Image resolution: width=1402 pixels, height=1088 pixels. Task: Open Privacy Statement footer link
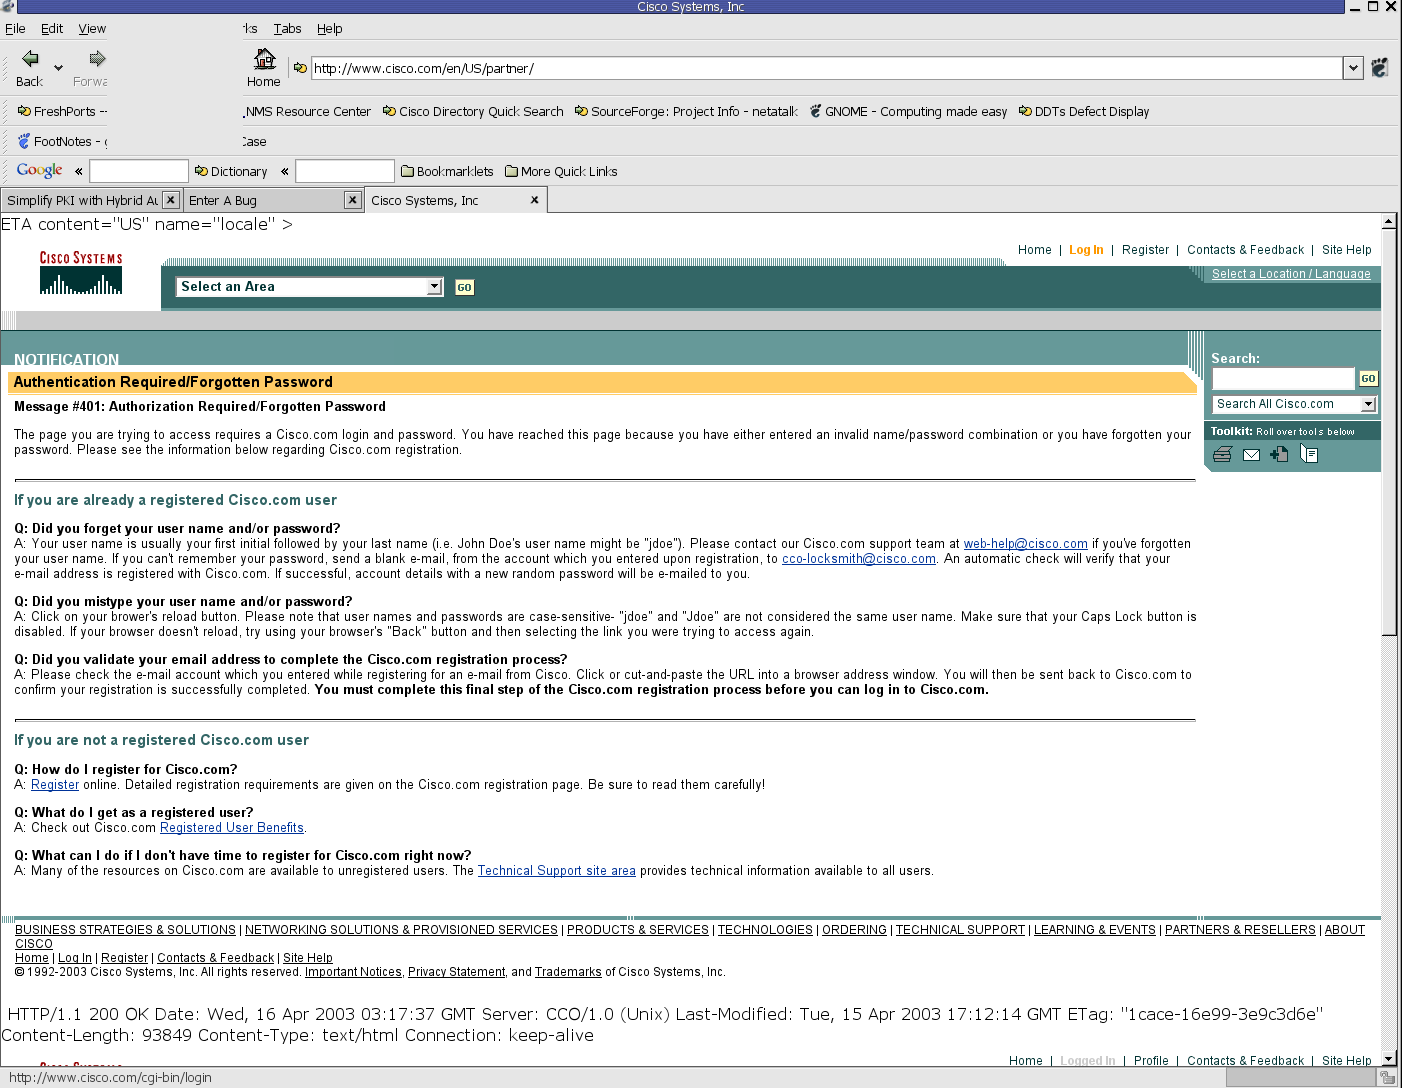(x=456, y=972)
